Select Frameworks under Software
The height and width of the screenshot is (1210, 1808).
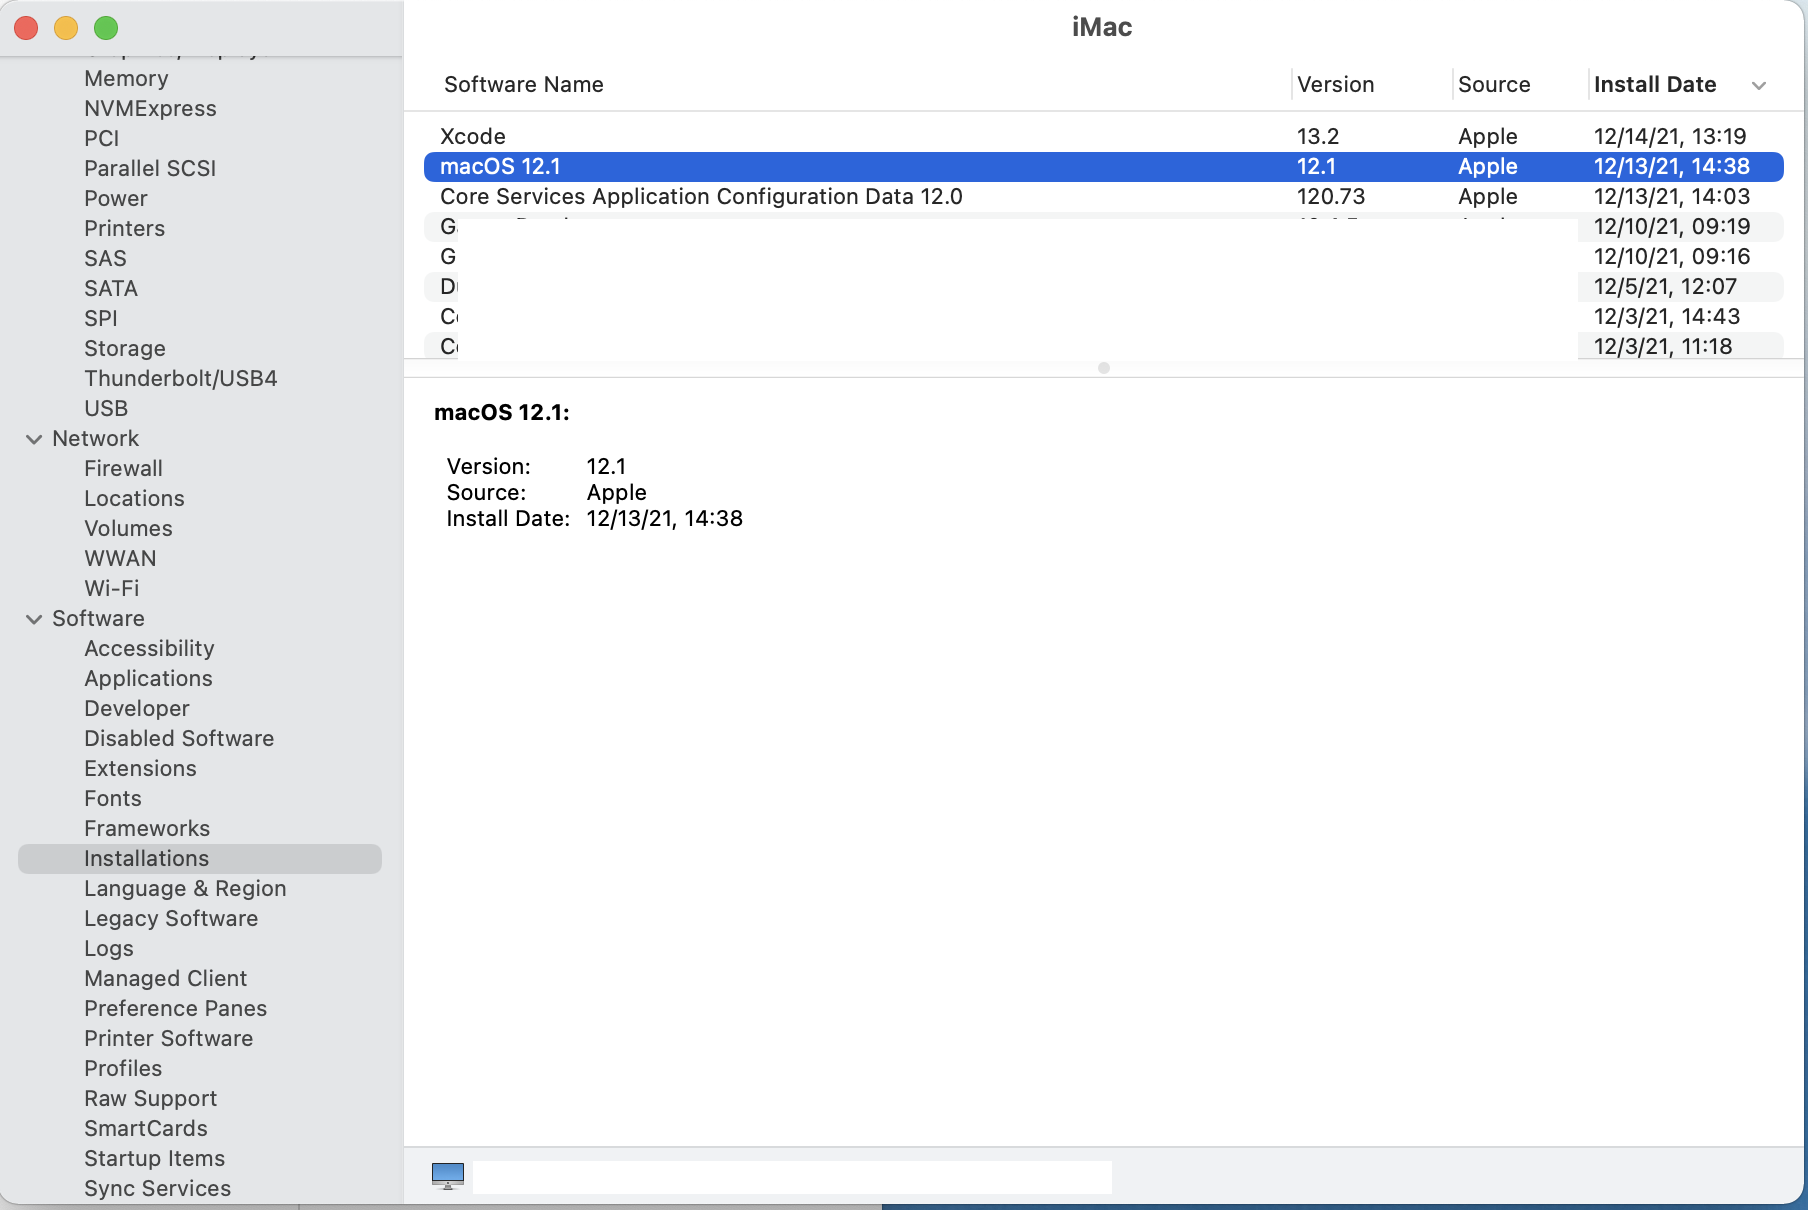[147, 829]
